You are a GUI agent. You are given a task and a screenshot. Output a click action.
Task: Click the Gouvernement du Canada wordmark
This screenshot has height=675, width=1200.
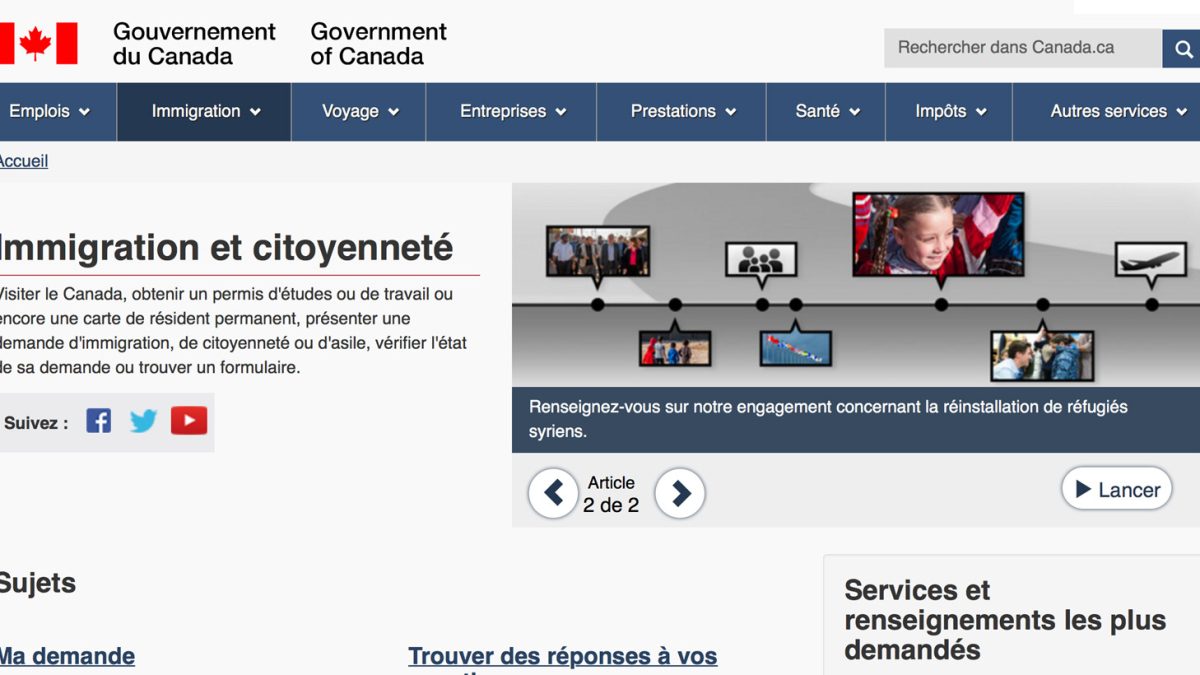coord(194,44)
